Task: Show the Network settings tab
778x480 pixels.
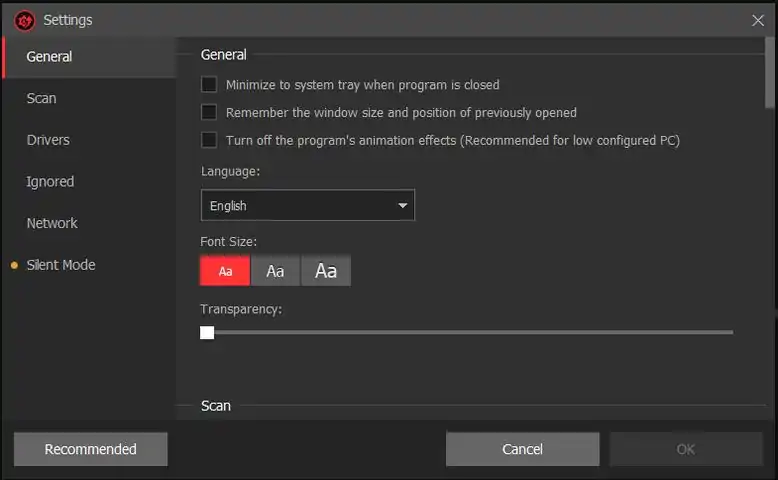Action: point(52,223)
